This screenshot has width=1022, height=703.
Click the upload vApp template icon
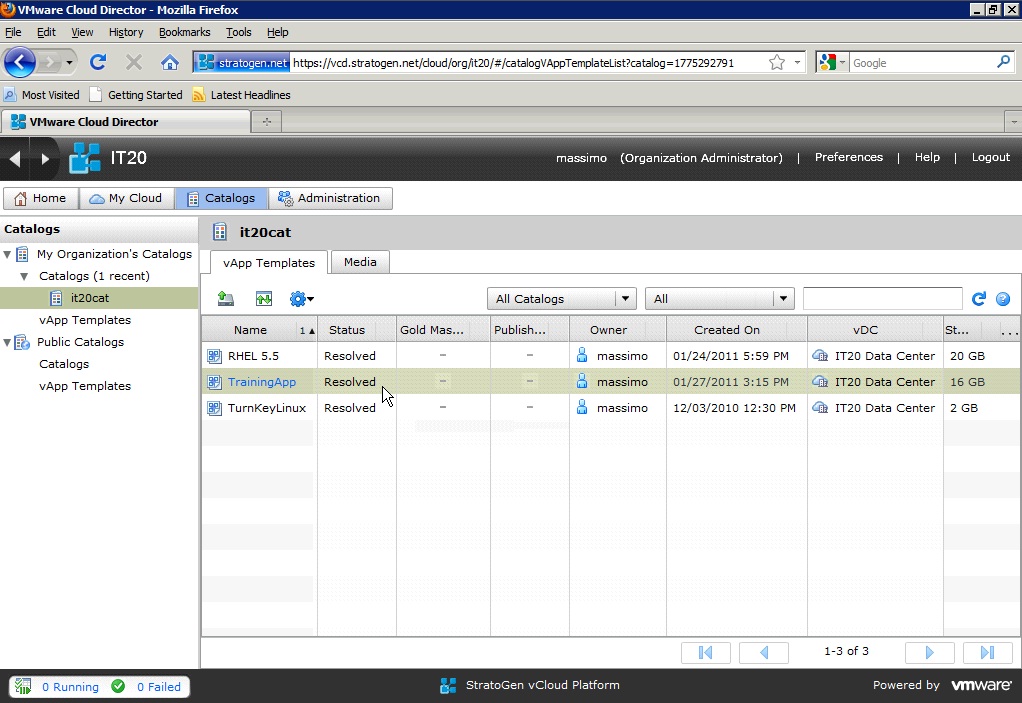click(x=226, y=298)
